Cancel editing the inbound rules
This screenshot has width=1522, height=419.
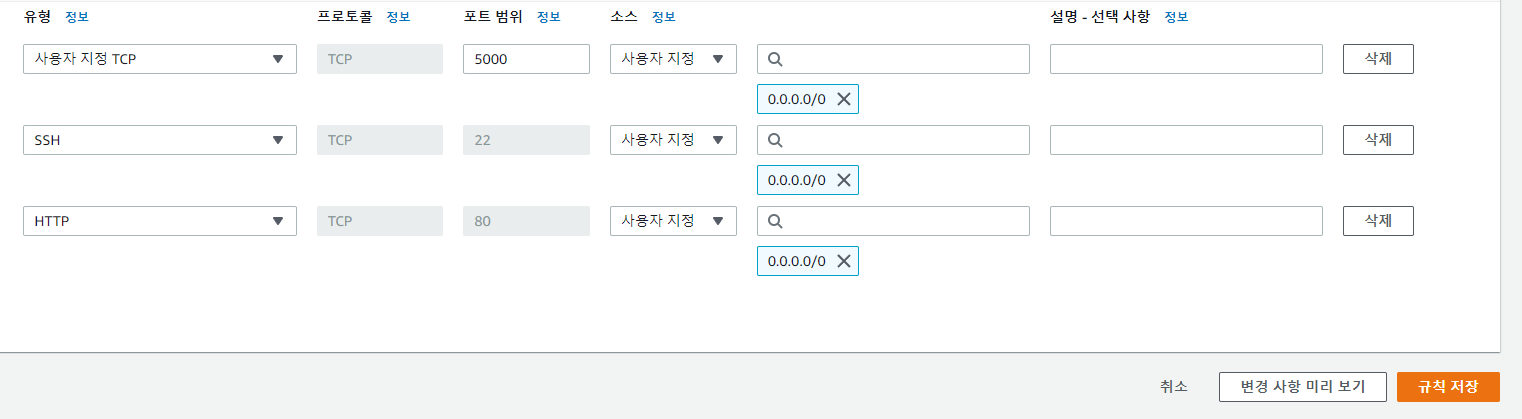1174,387
